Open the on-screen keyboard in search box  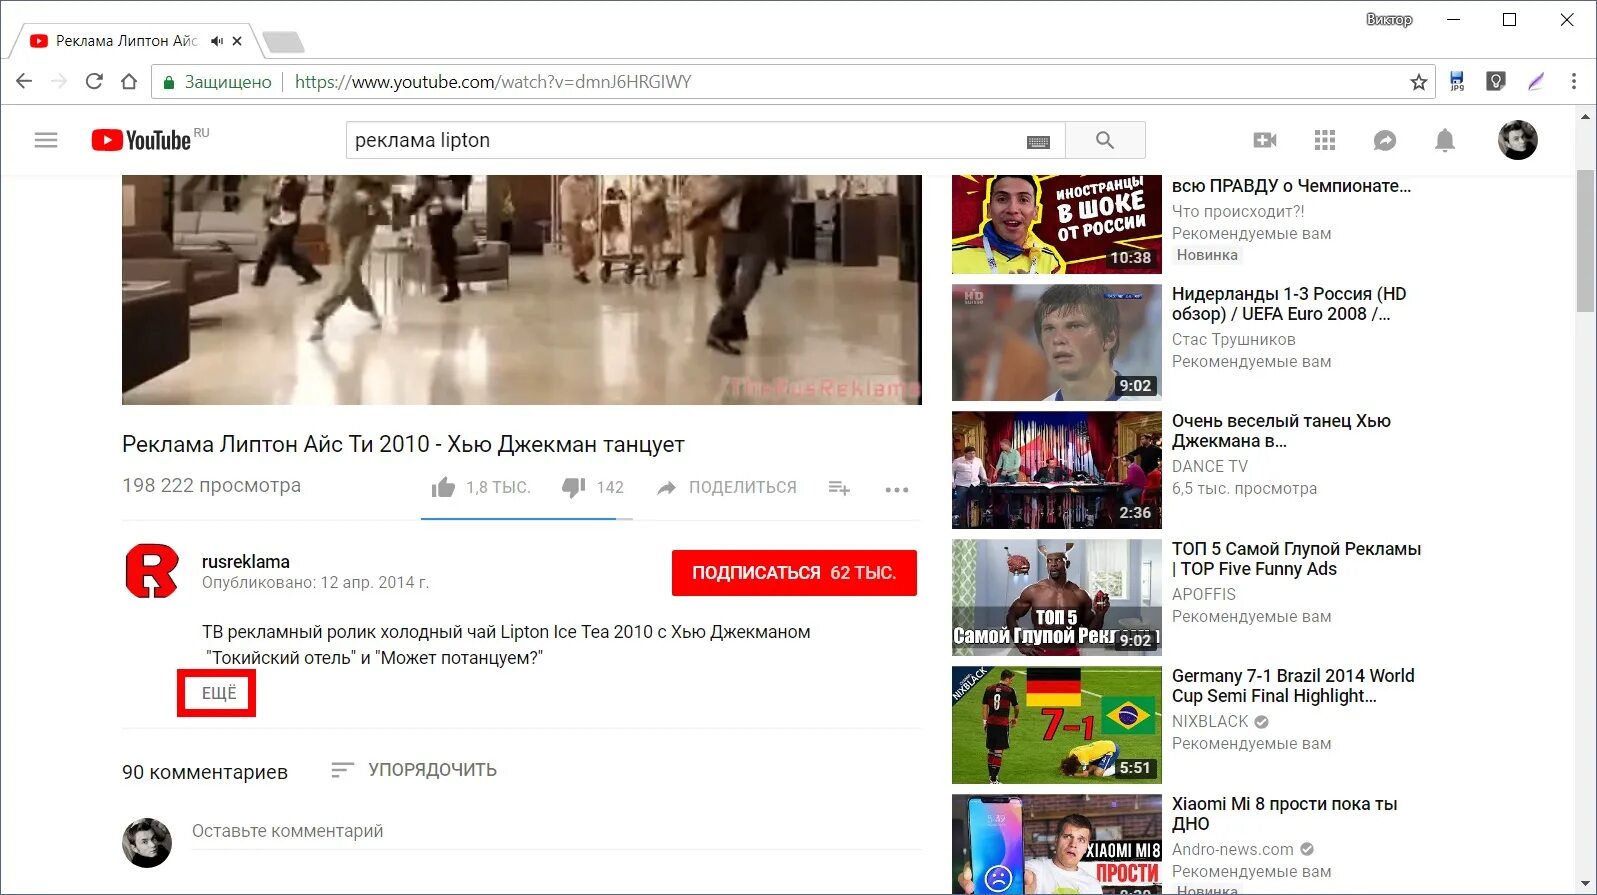[x=1038, y=142]
